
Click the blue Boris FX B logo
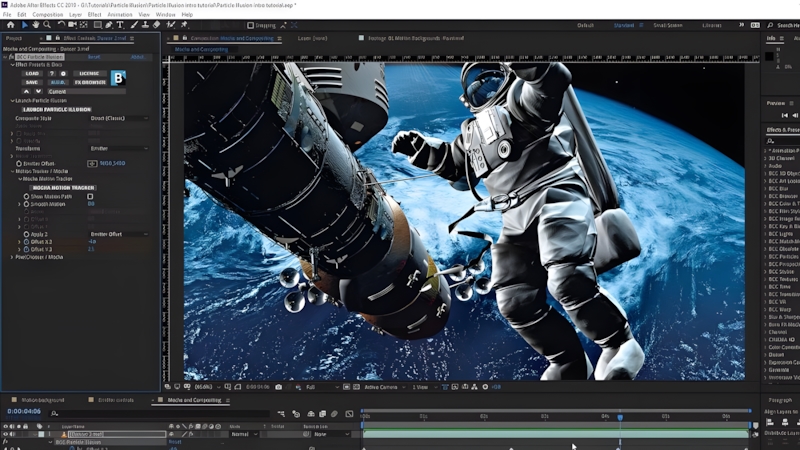click(x=118, y=78)
